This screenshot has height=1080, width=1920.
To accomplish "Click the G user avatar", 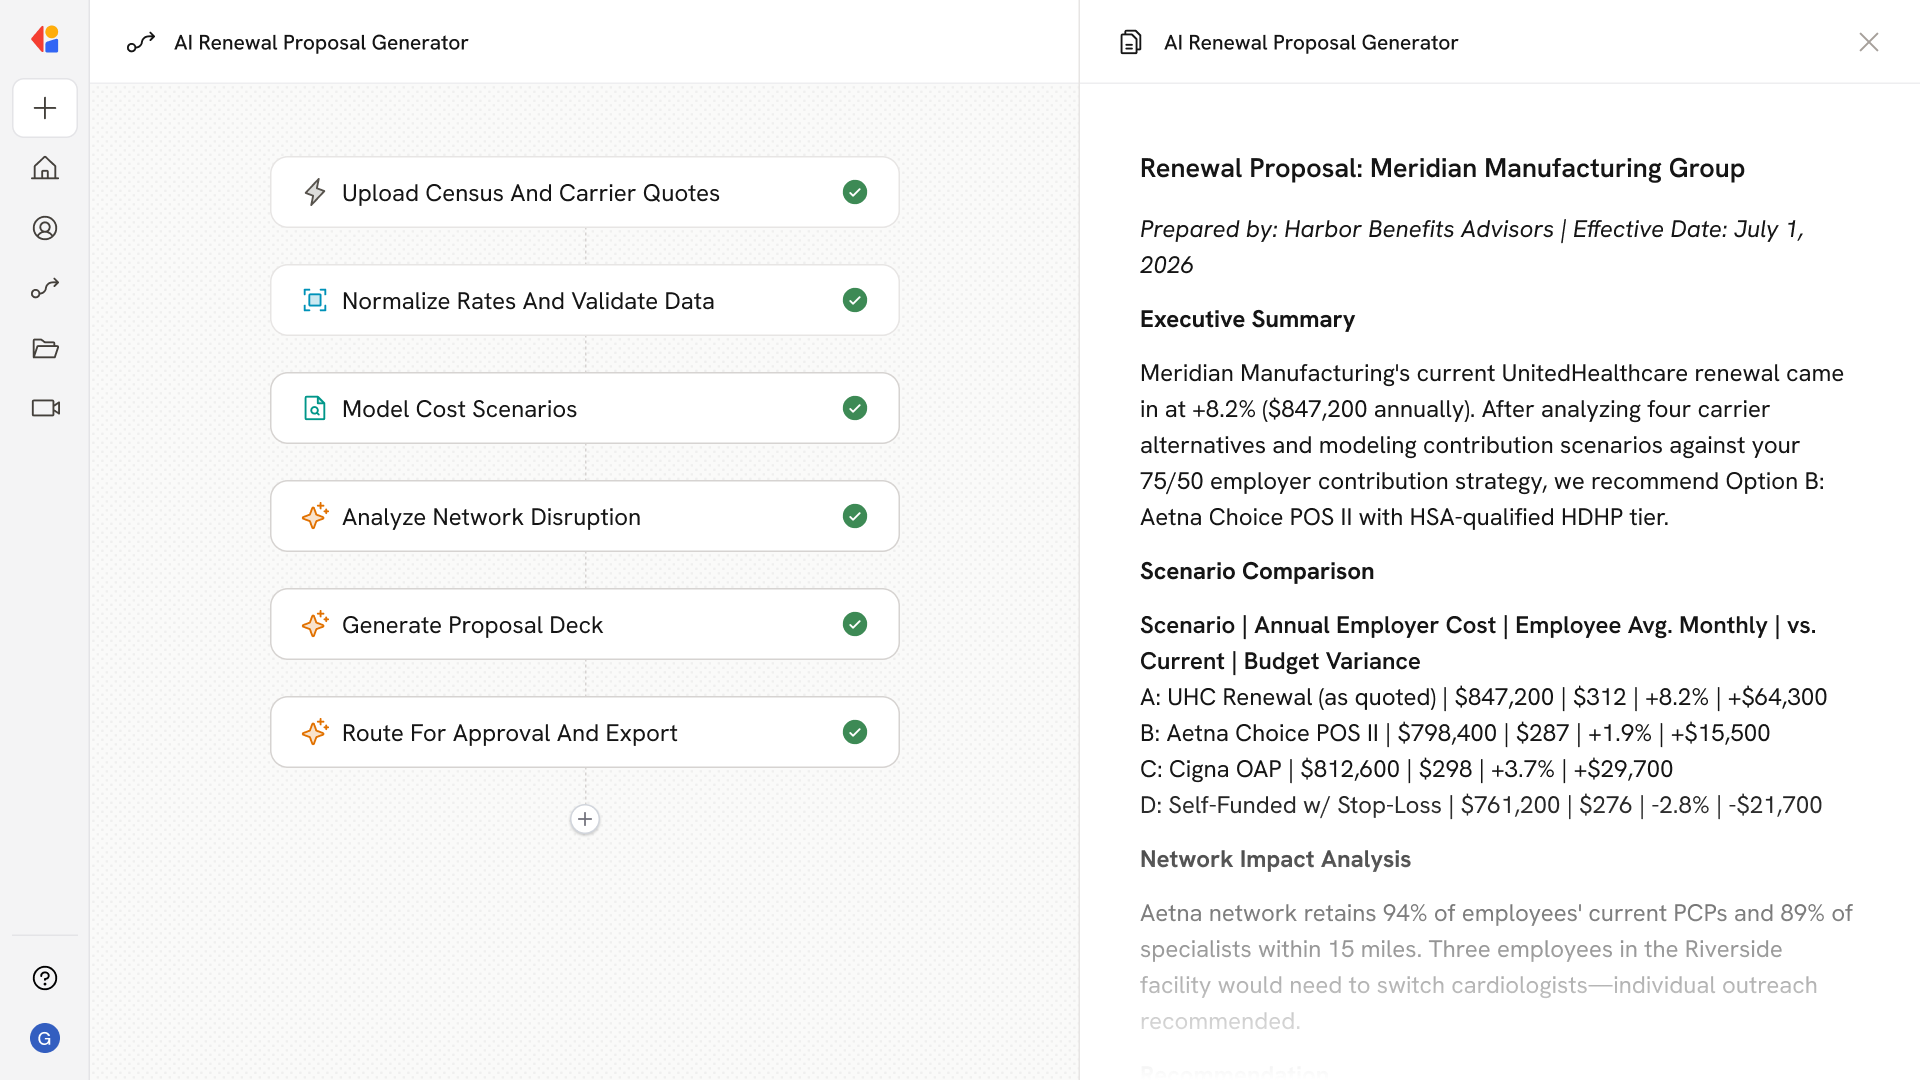I will point(45,1038).
